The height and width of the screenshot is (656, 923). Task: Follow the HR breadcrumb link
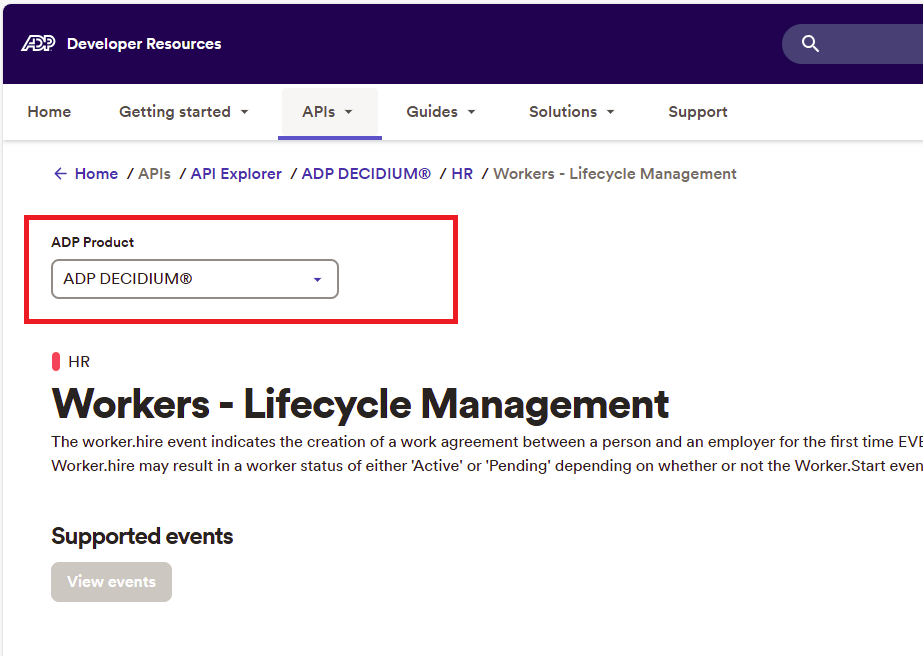462,174
